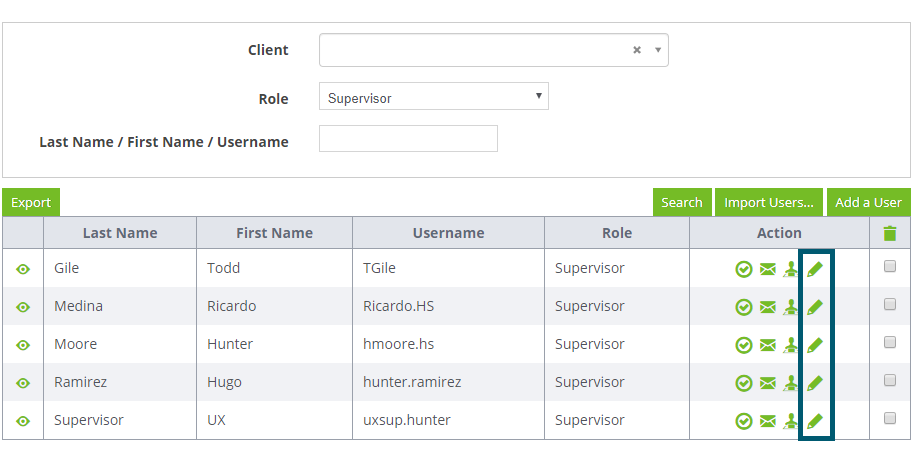Click the person icon for uxsup.hunter
The width and height of the screenshot is (919, 451).
click(790, 421)
